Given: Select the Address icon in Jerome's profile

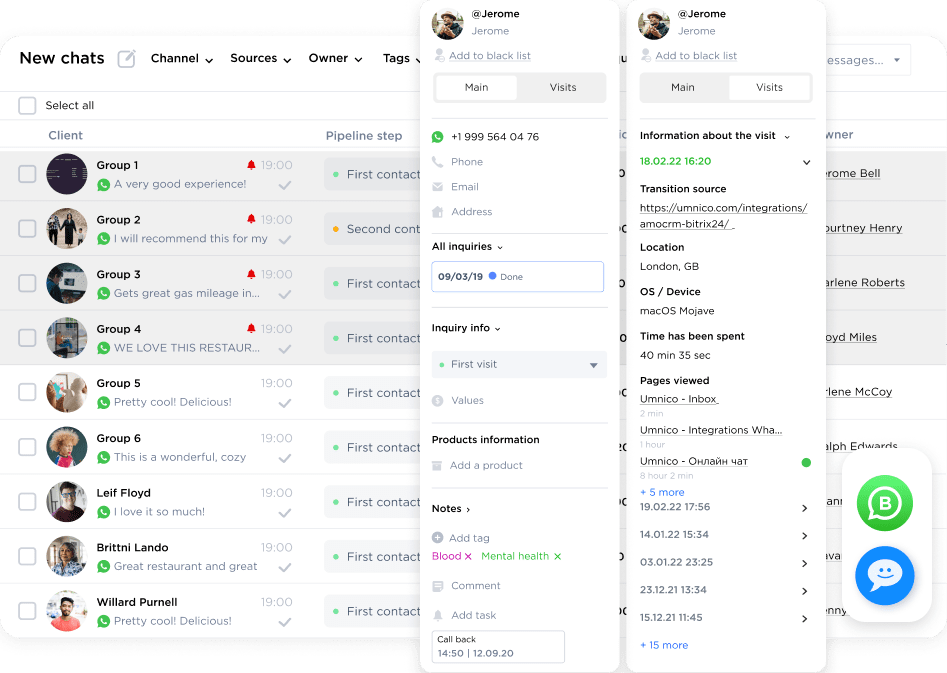Looking at the screenshot, I should [x=441, y=211].
